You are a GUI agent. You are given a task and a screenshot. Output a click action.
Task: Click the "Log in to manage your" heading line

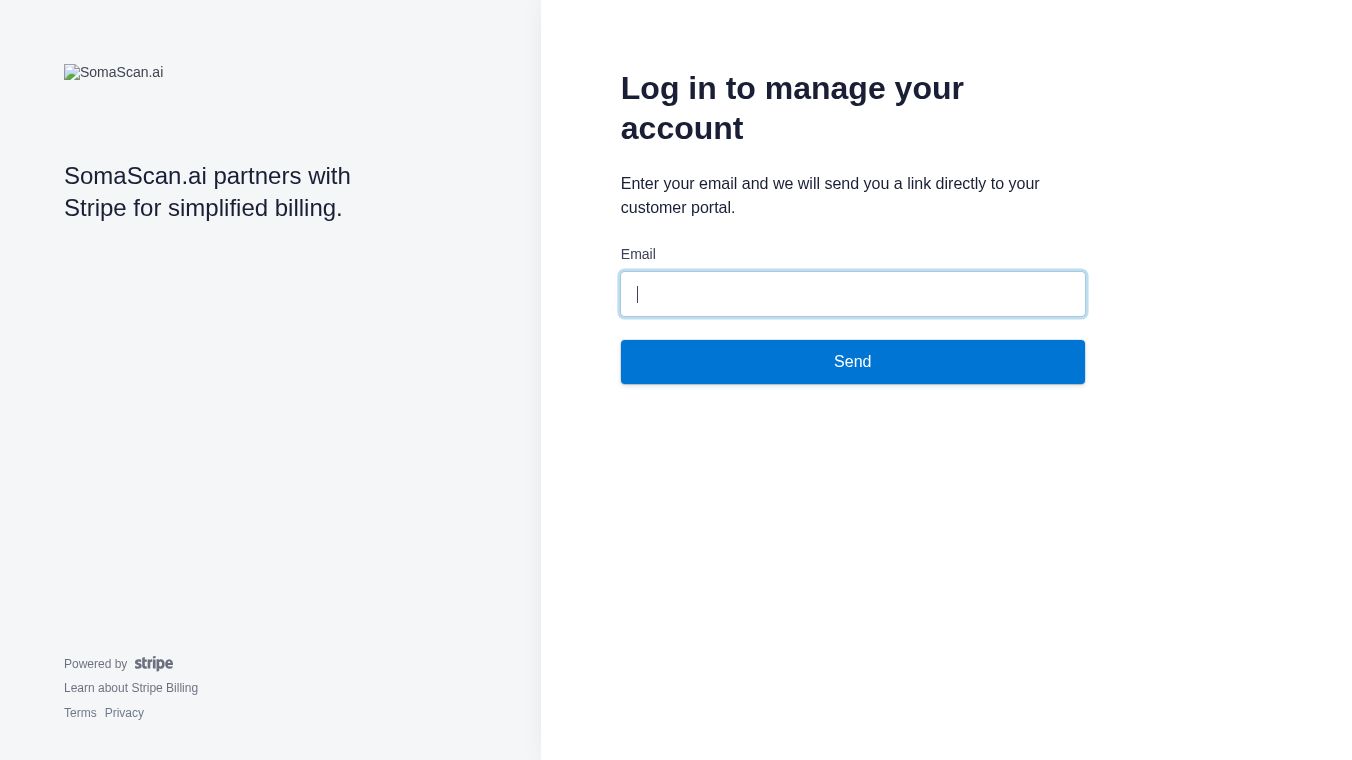(791, 89)
